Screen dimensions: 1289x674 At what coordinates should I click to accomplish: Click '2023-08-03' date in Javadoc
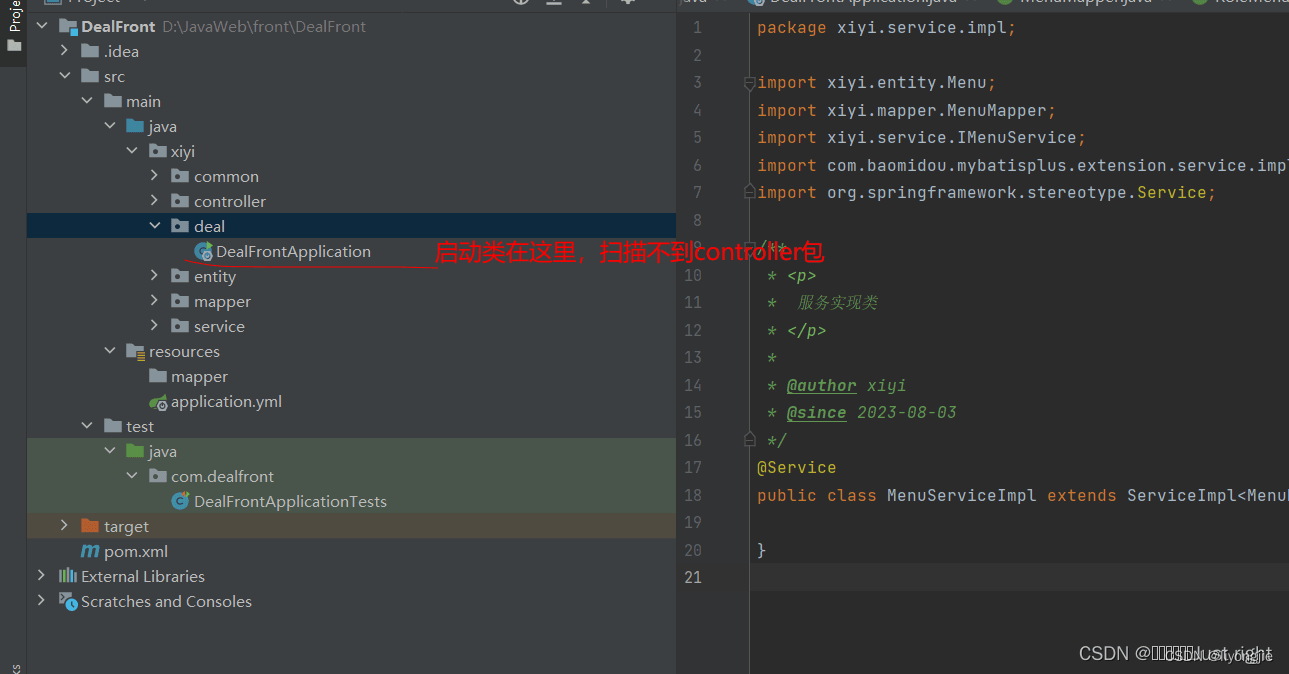906,413
